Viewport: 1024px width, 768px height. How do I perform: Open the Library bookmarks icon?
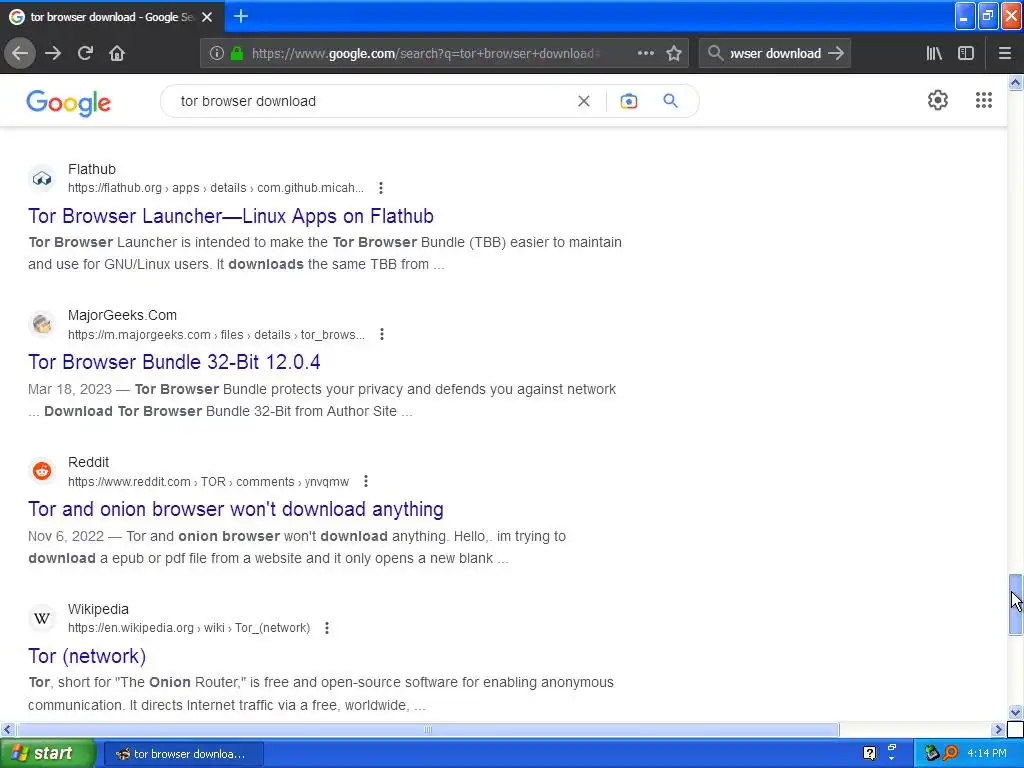coord(934,54)
